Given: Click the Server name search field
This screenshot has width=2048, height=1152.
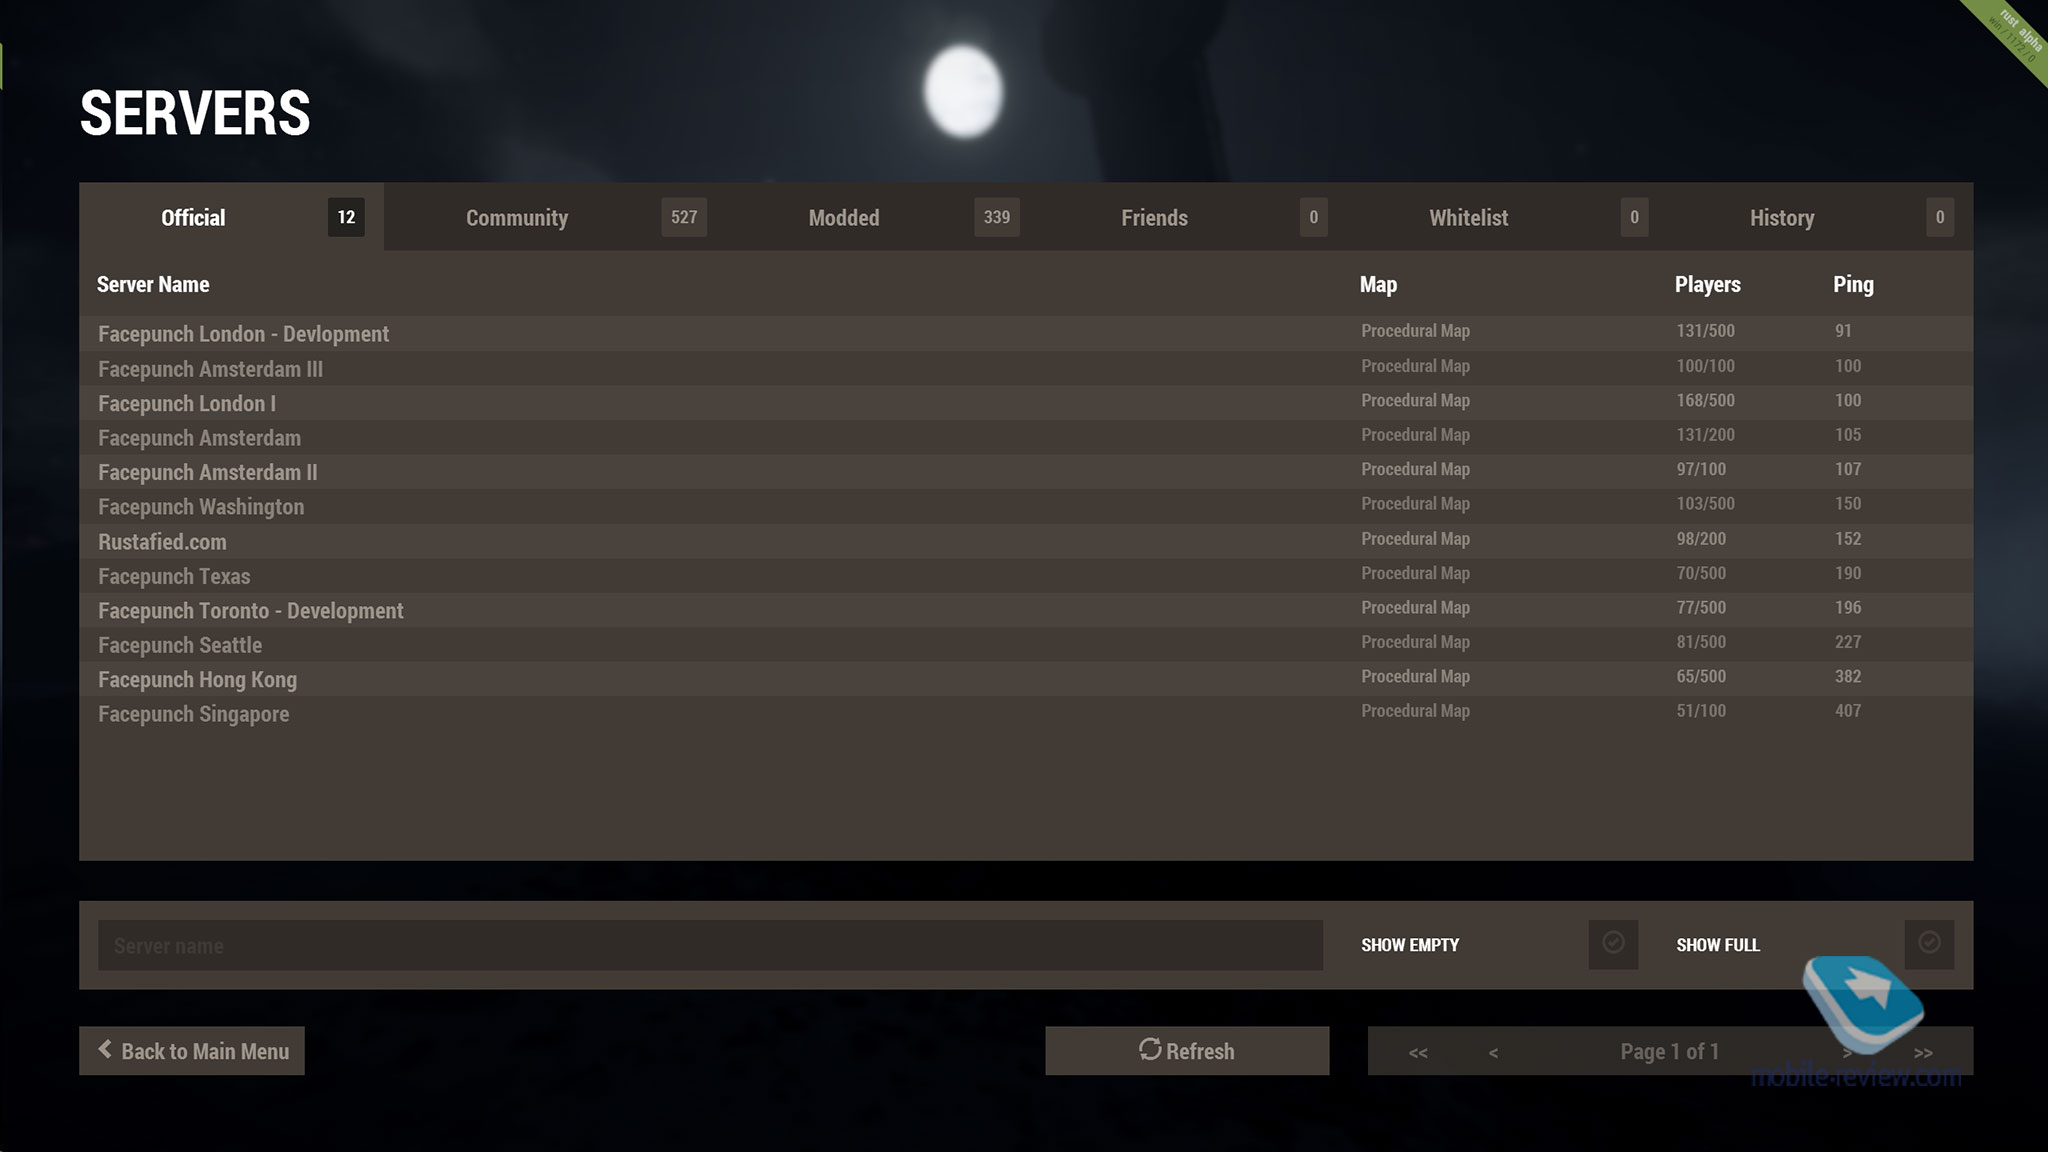Looking at the screenshot, I should pos(710,945).
